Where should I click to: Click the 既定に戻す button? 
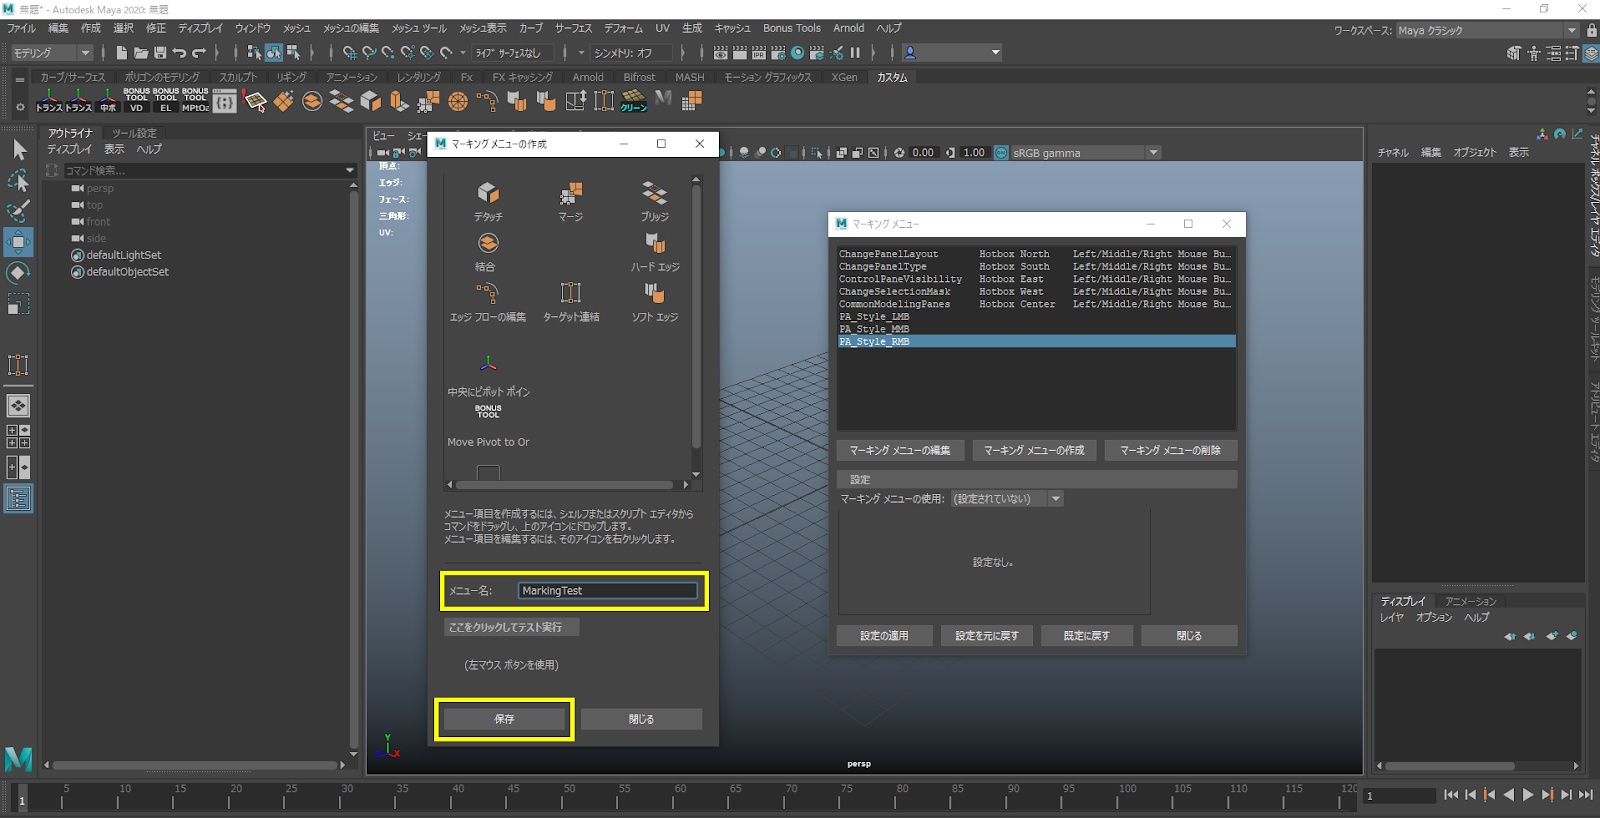tap(1086, 636)
